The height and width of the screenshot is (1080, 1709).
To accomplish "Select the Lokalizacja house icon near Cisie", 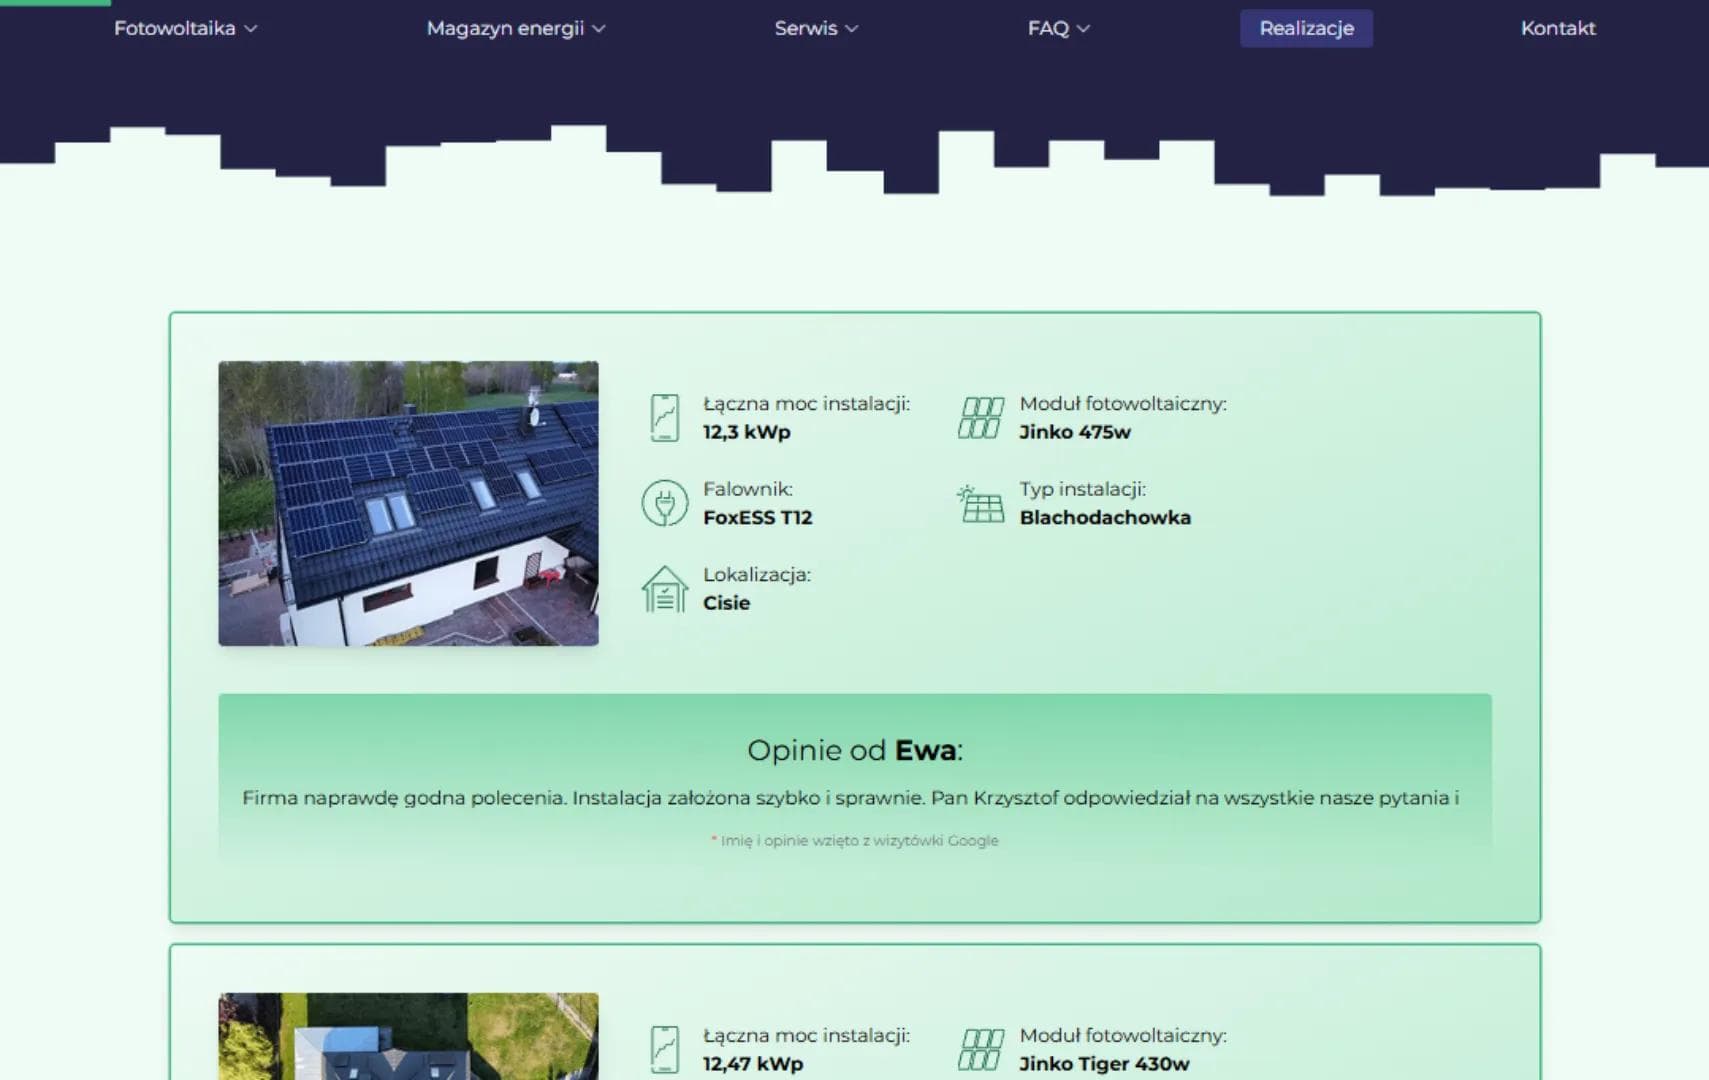I will [x=663, y=588].
